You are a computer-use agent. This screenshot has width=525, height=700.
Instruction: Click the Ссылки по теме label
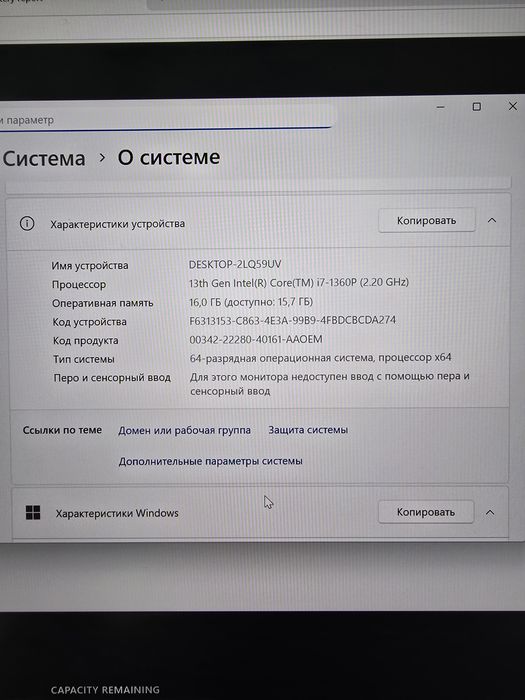pos(62,430)
